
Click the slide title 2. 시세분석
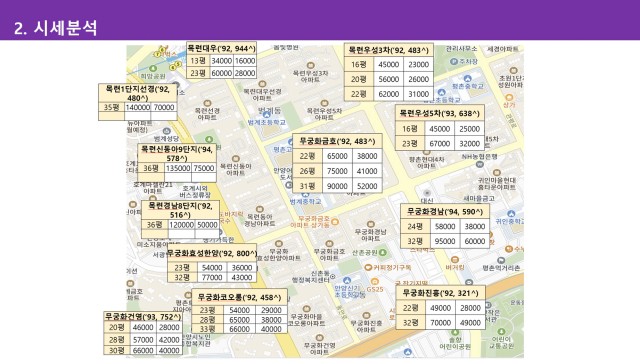tap(56, 28)
